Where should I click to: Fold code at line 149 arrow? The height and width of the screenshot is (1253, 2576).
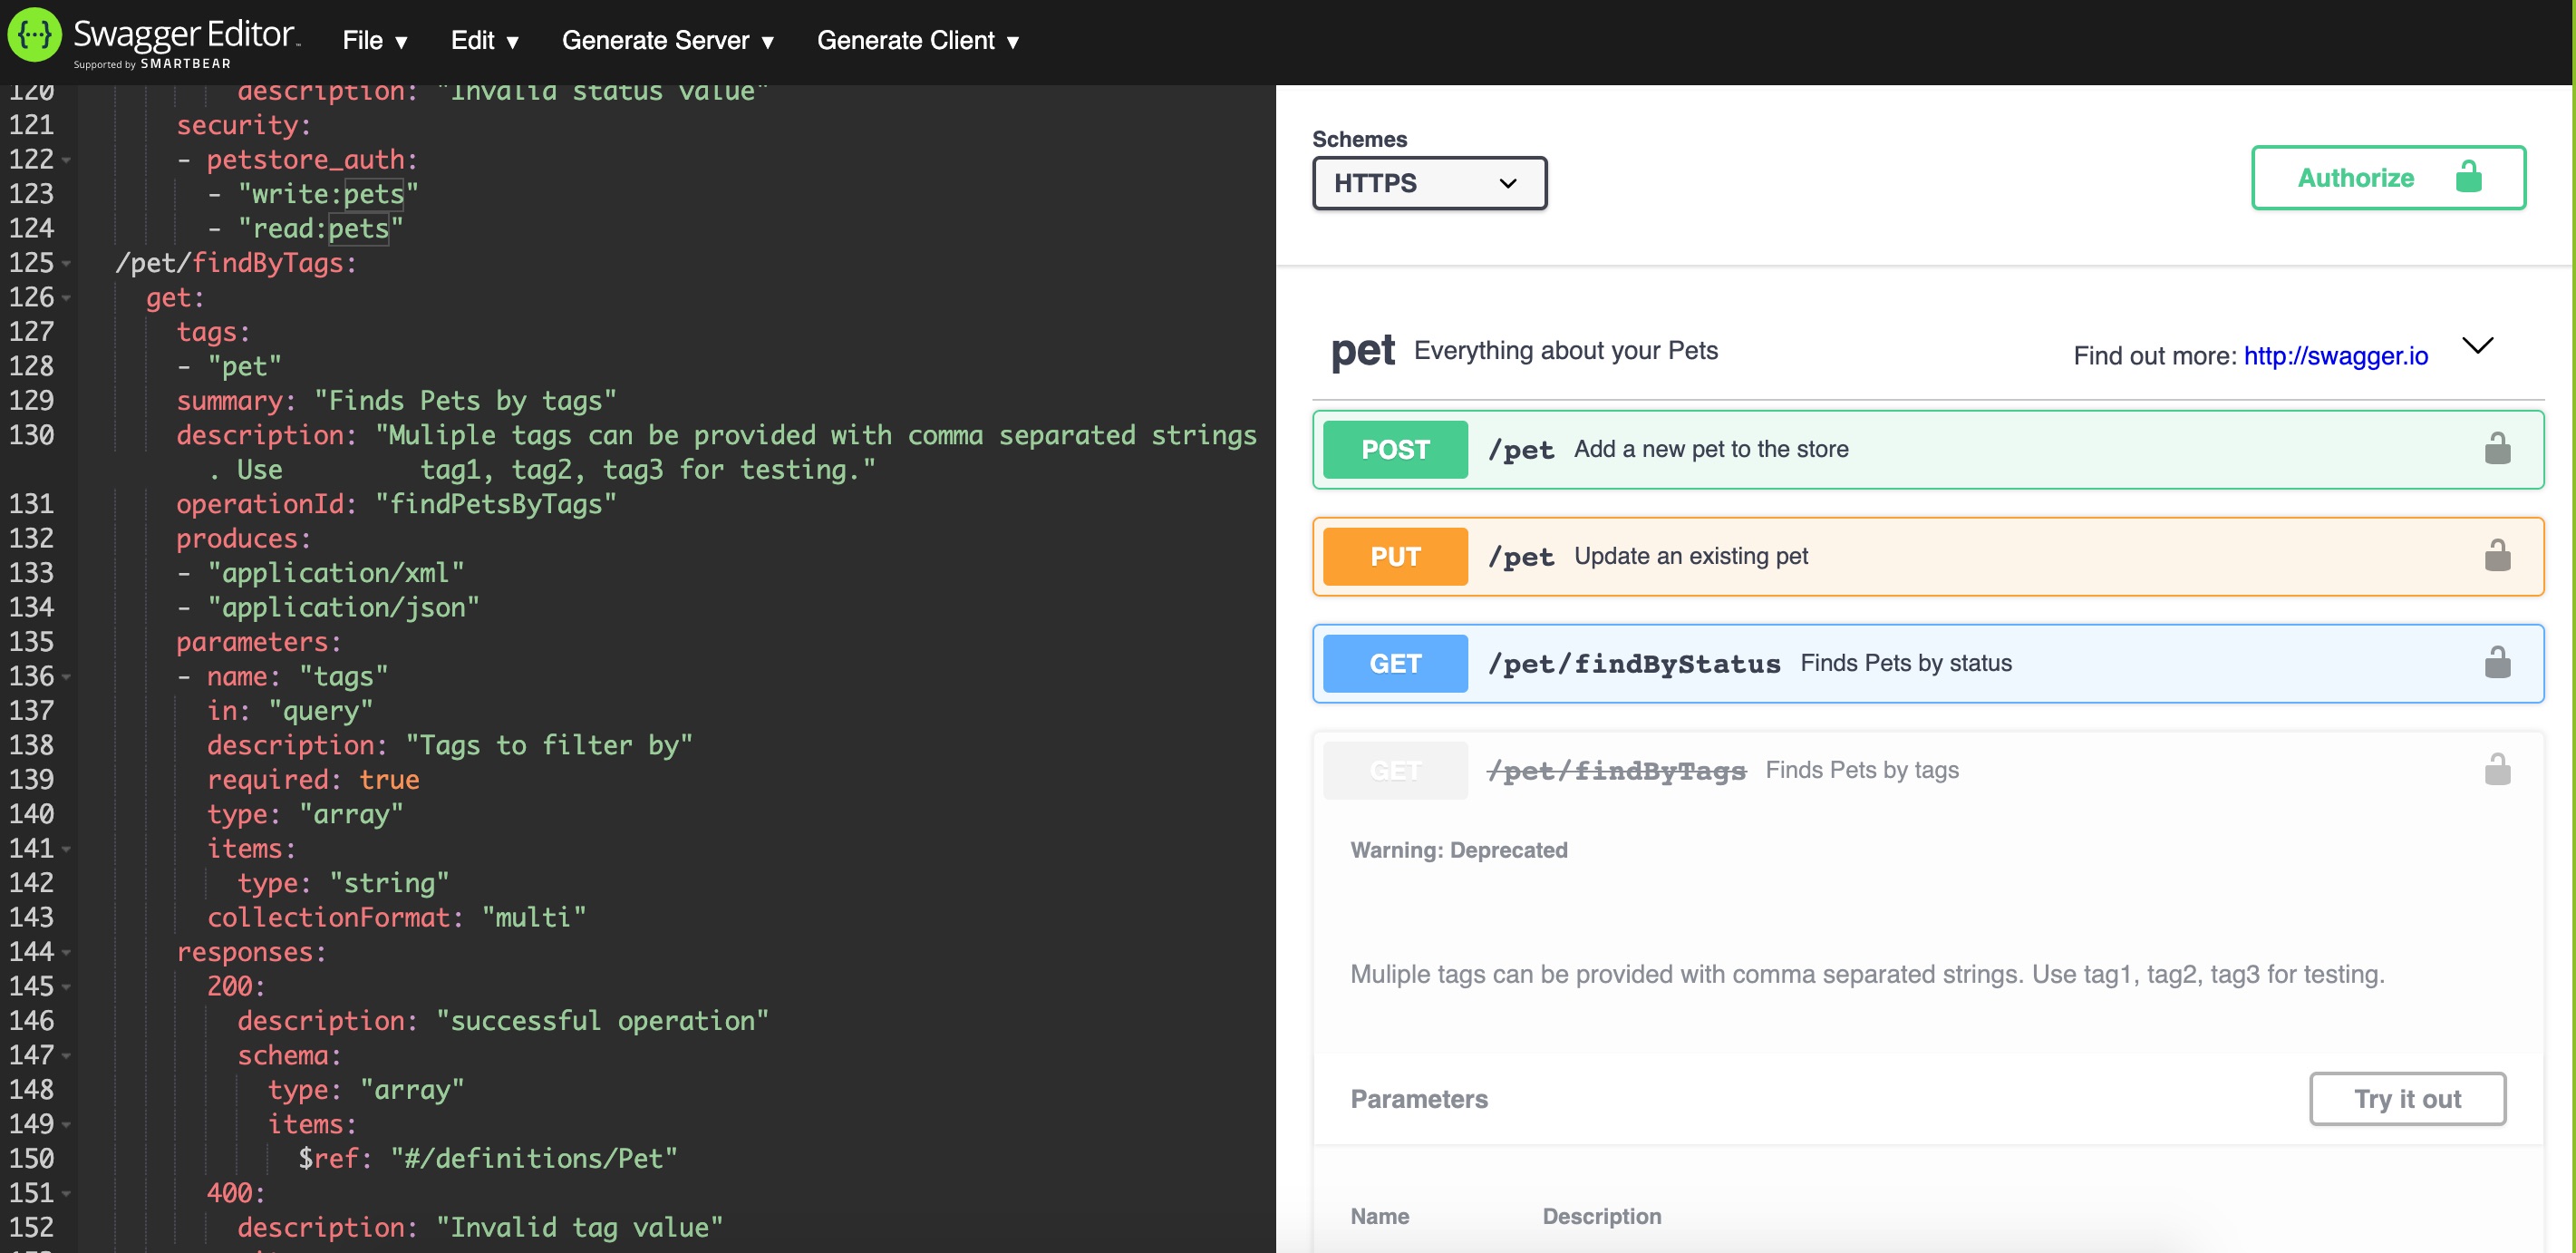(x=66, y=1125)
